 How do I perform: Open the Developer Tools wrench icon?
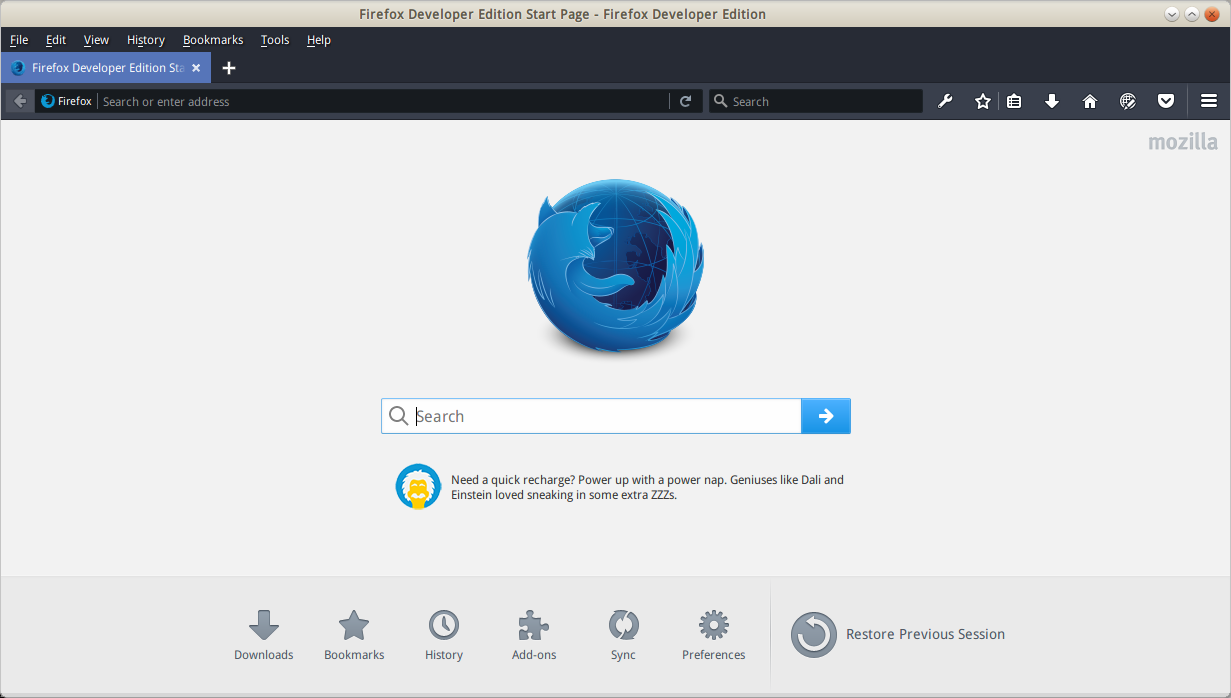click(x=944, y=101)
